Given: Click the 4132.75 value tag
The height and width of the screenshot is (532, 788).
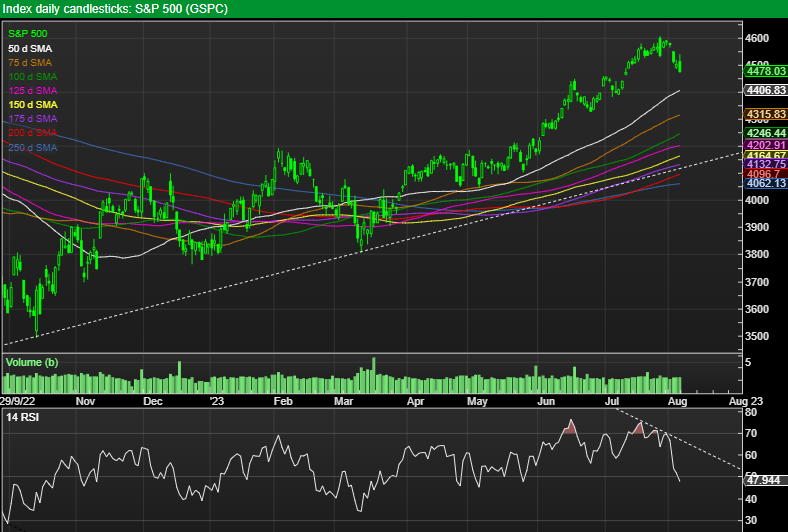Looking at the screenshot, I should (x=765, y=165).
